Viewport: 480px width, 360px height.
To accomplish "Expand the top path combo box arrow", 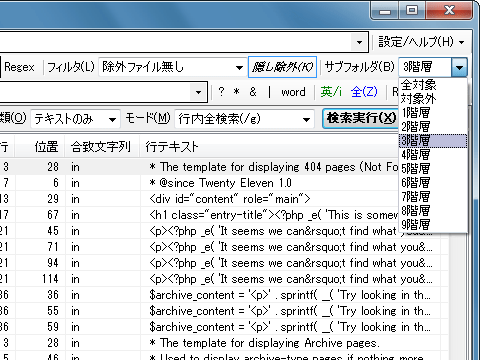I will tap(359, 42).
